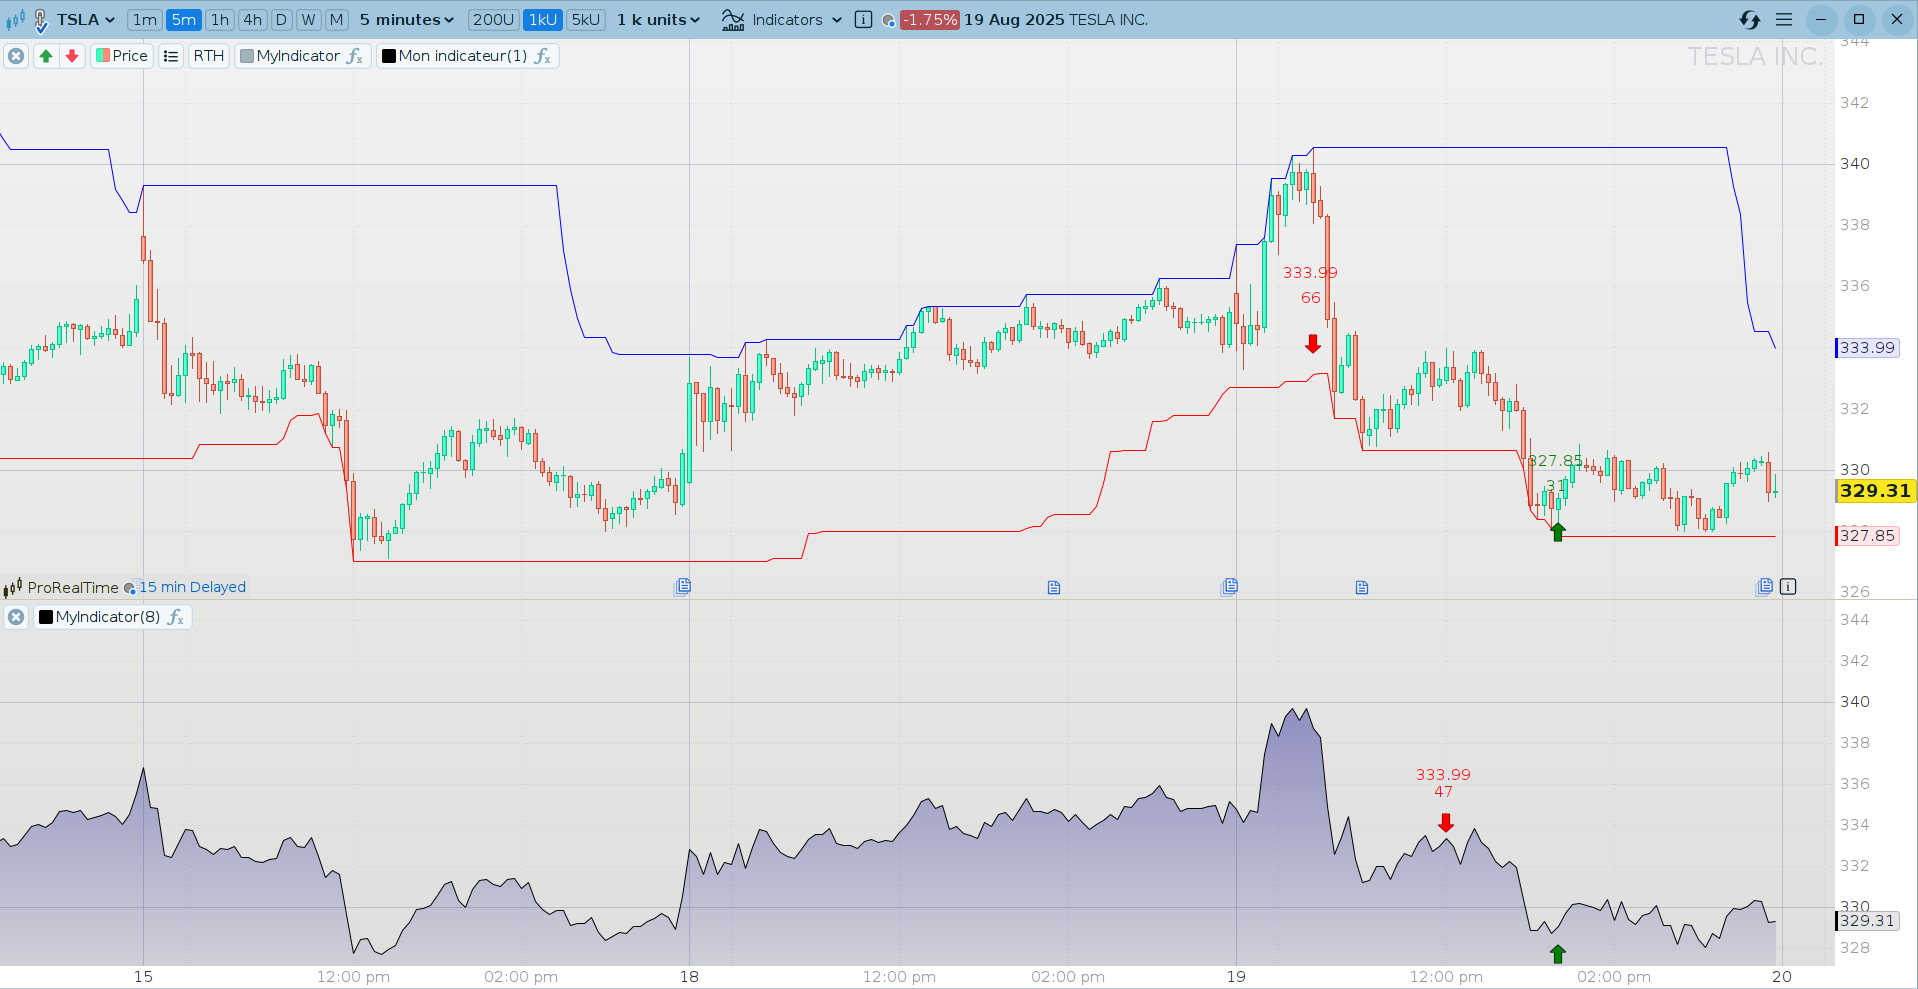Screen dimensions: 1918x989
Task: Click the 19 Aug 2025 date label
Action: click(x=1014, y=20)
